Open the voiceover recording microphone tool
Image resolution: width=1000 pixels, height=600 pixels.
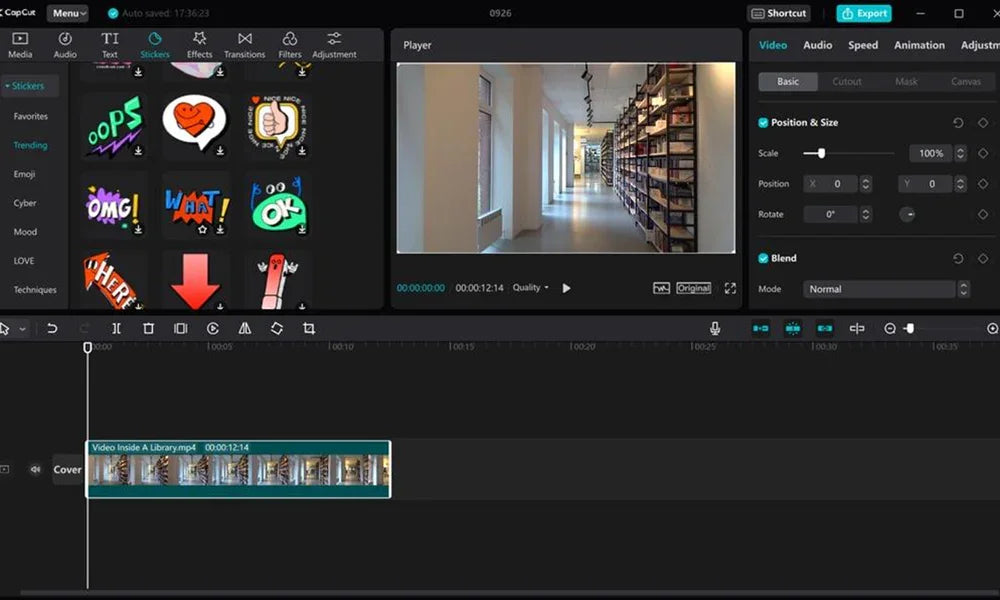[x=714, y=328]
